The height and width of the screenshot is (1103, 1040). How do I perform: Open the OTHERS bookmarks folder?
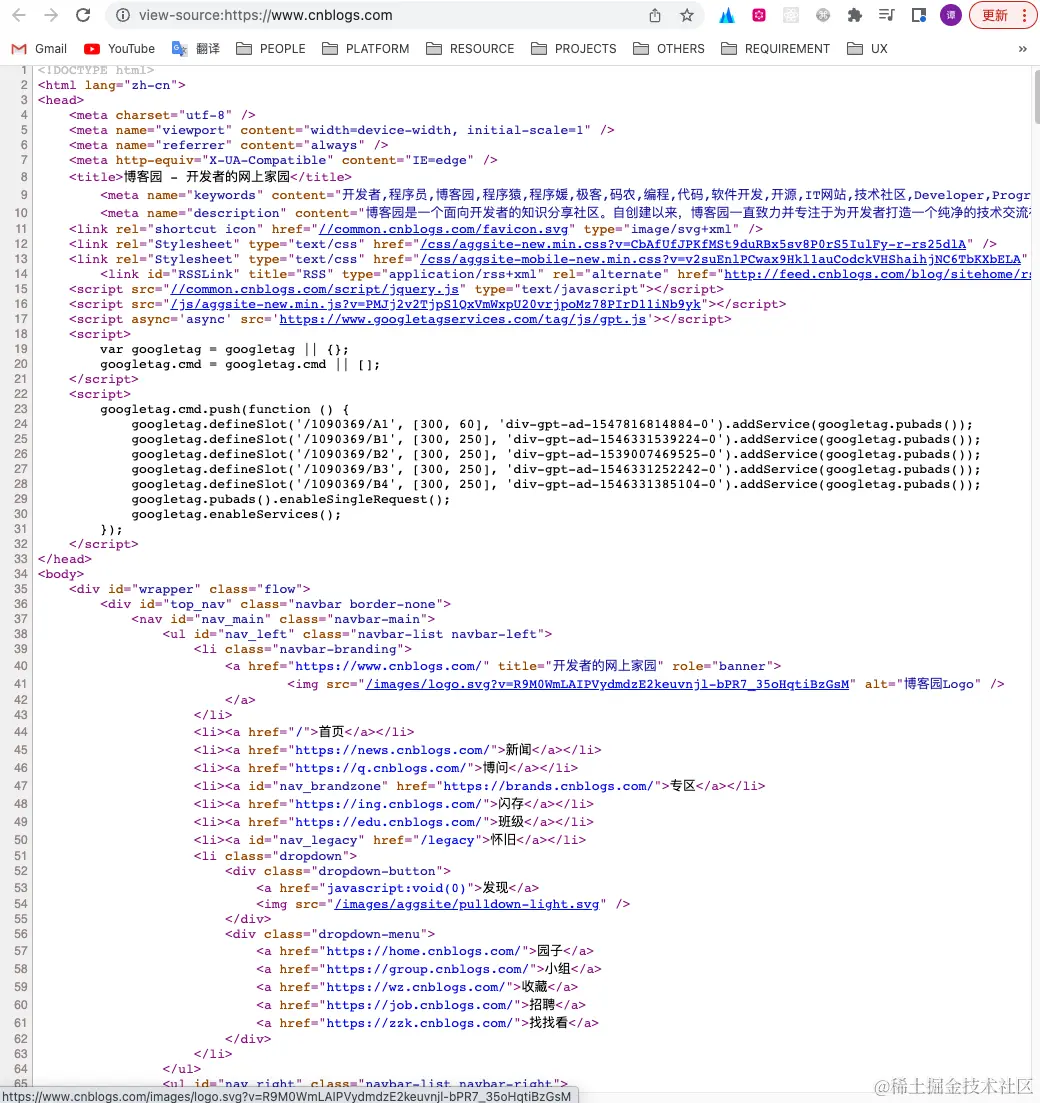click(x=668, y=49)
